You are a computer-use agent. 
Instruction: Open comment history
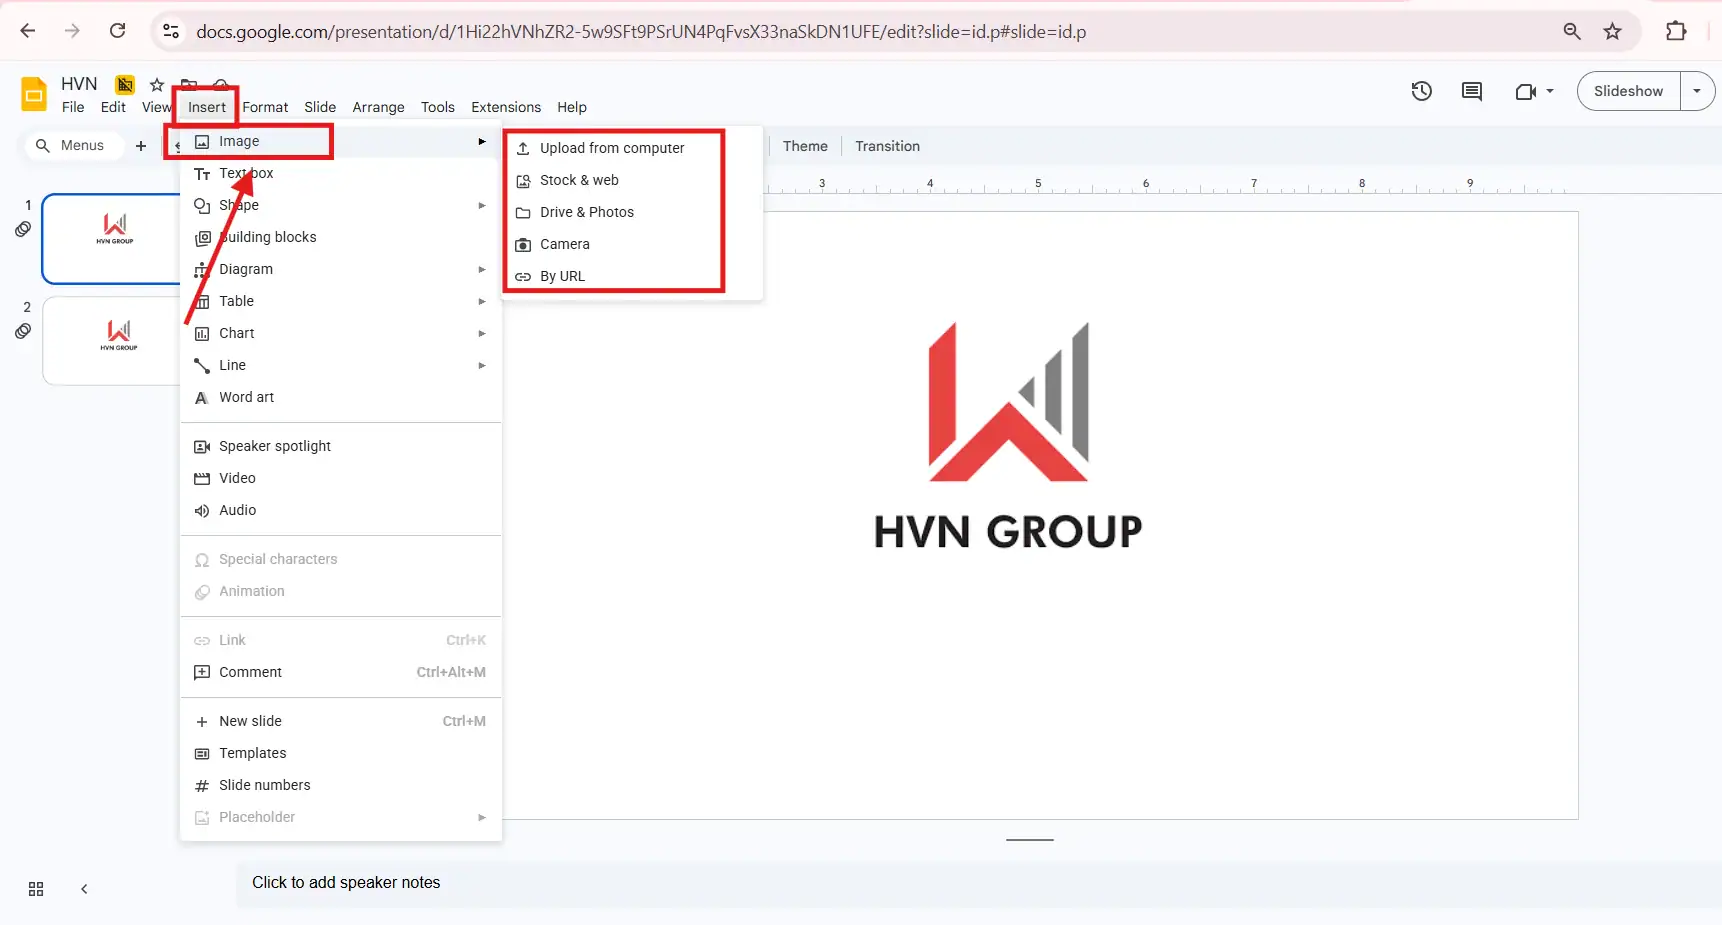click(x=1471, y=91)
